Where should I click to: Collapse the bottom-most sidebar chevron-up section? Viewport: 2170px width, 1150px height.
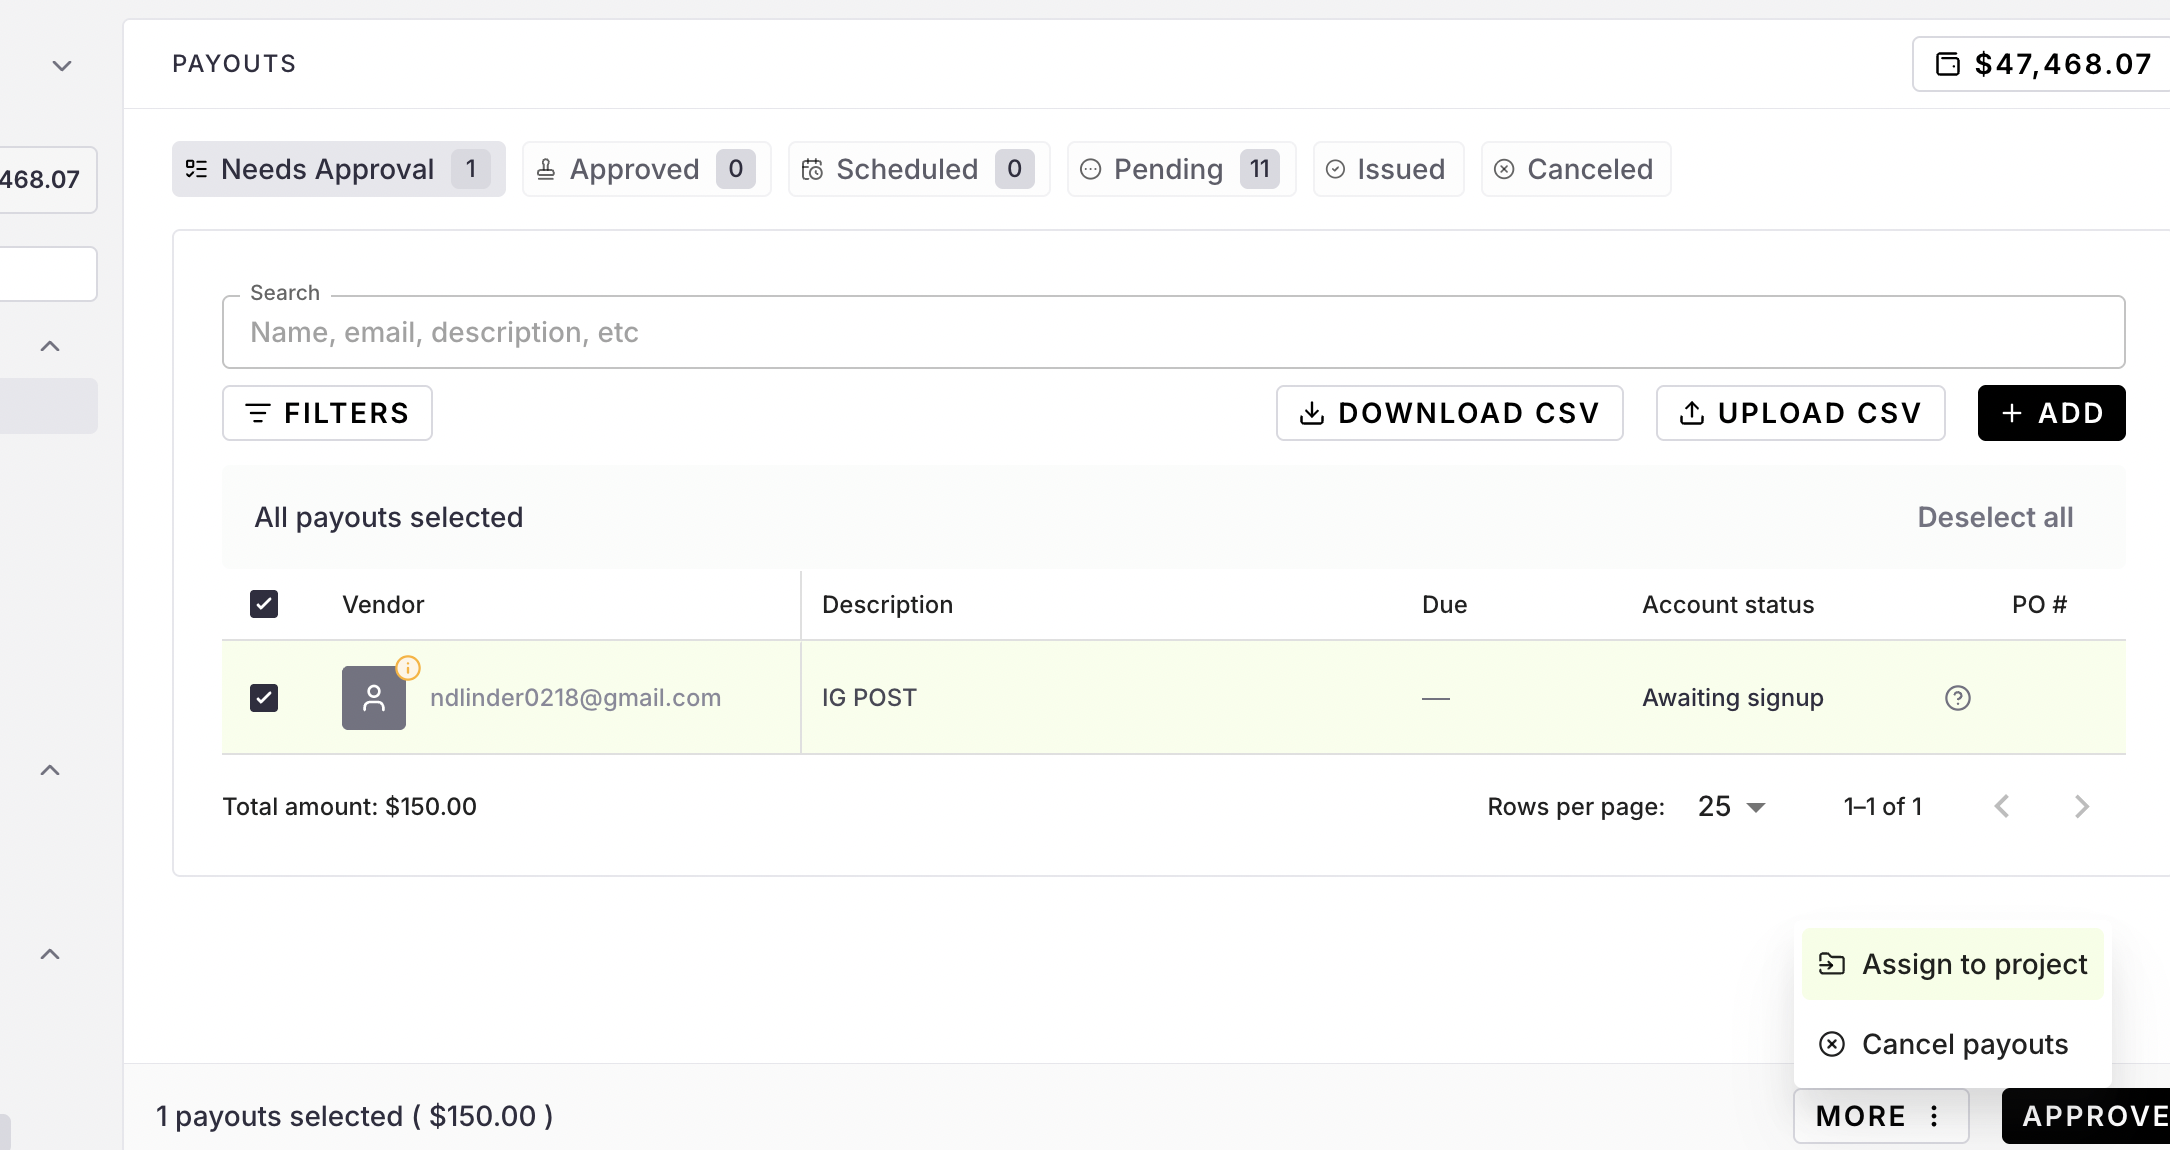click(x=50, y=954)
